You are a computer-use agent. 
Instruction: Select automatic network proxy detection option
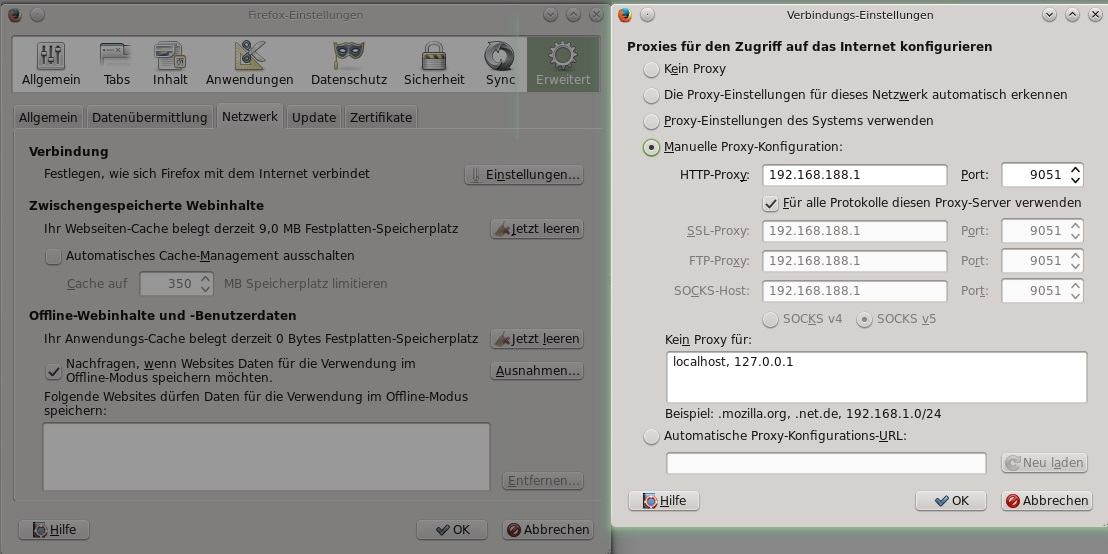[x=651, y=95]
